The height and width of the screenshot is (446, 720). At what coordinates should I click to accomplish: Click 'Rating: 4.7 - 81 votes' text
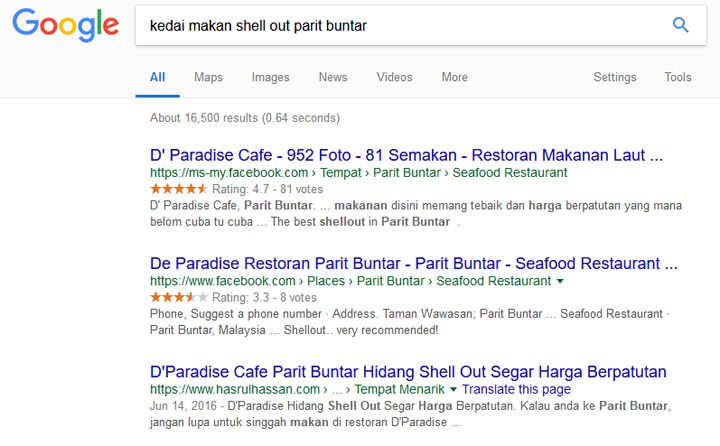coord(267,189)
